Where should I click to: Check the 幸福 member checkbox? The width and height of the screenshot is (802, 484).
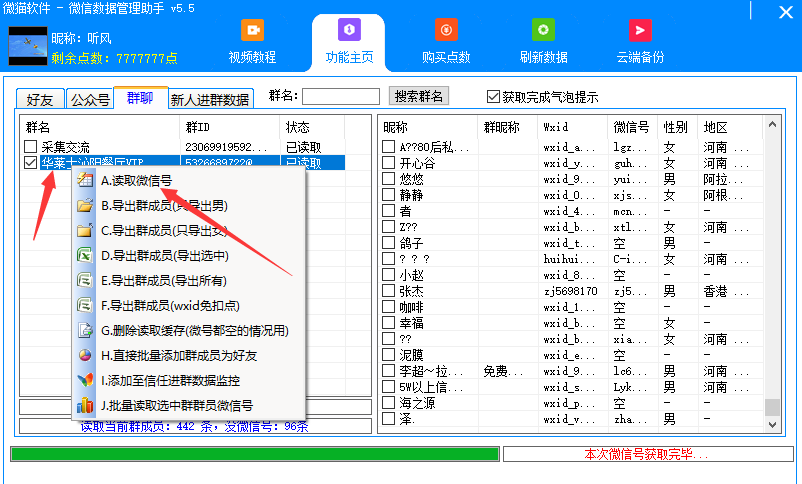tap(389, 323)
